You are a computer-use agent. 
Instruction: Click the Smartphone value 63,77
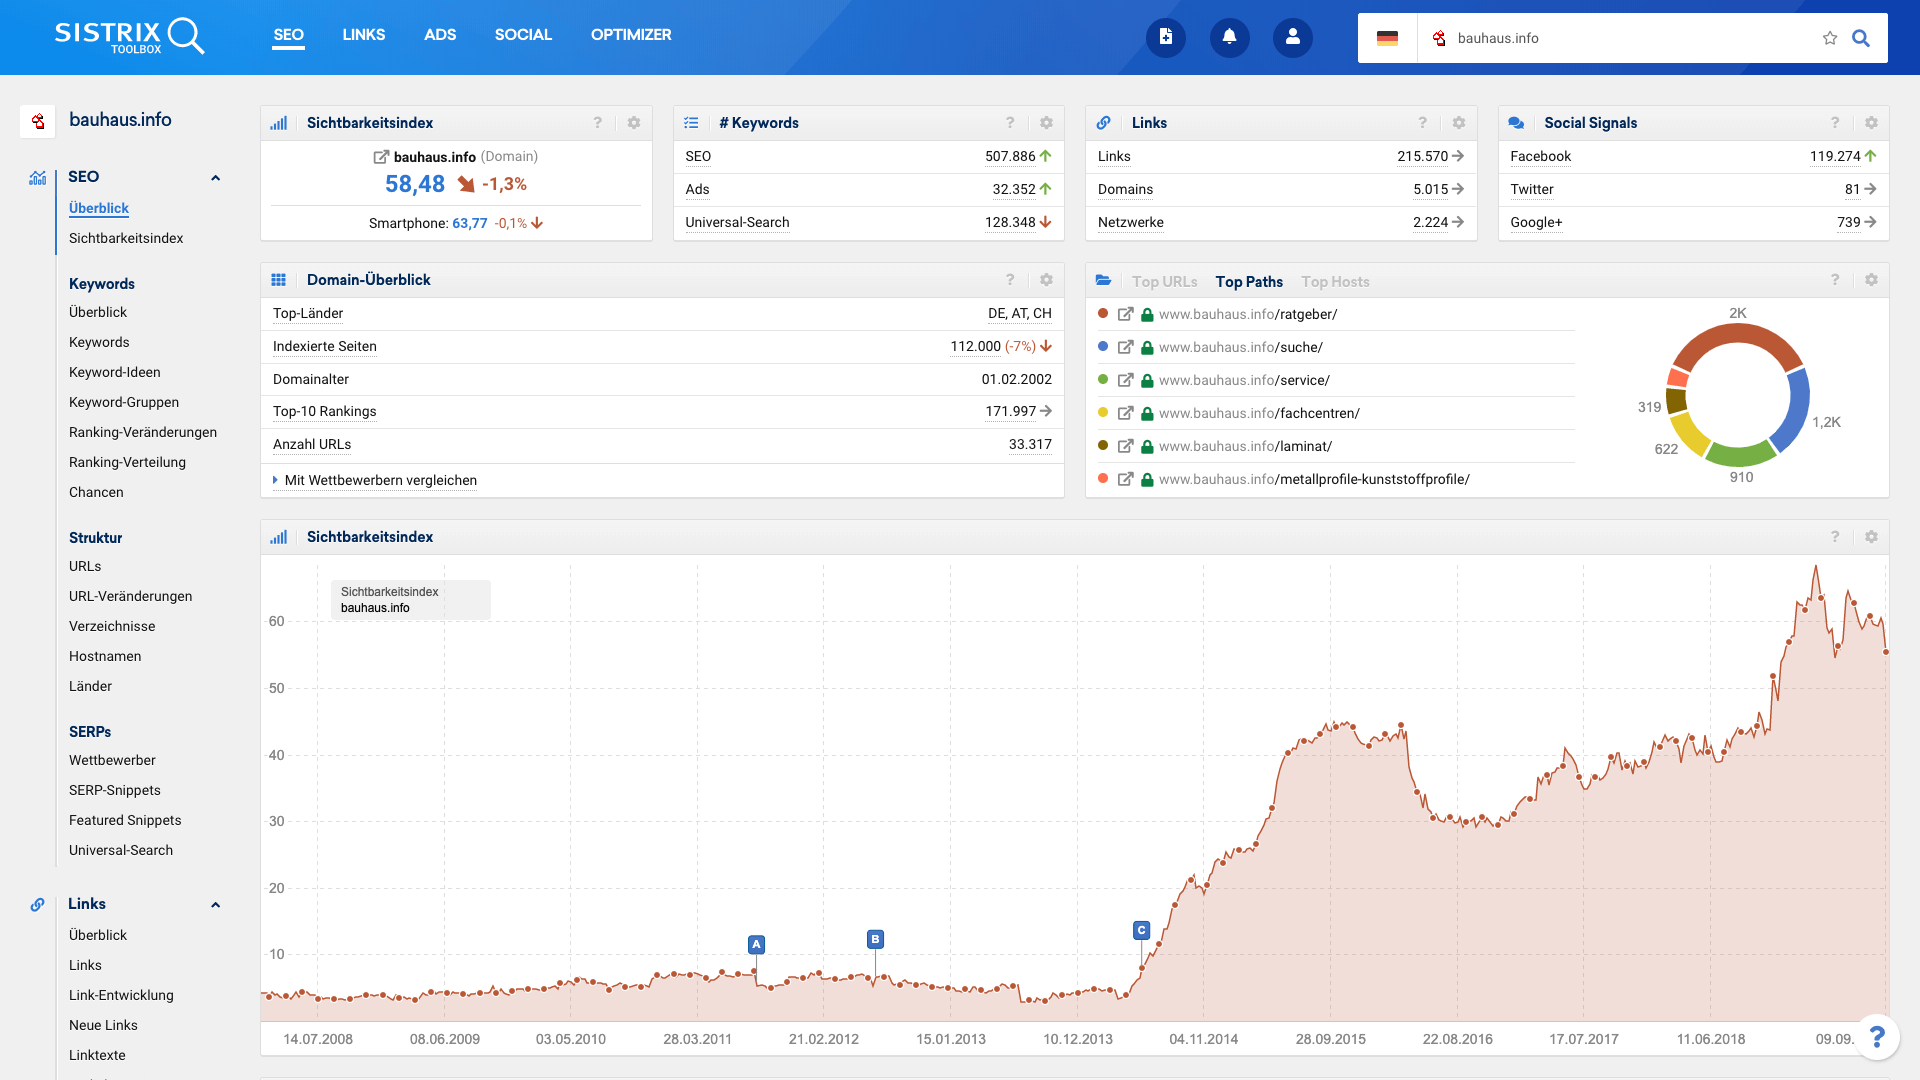pos(469,223)
